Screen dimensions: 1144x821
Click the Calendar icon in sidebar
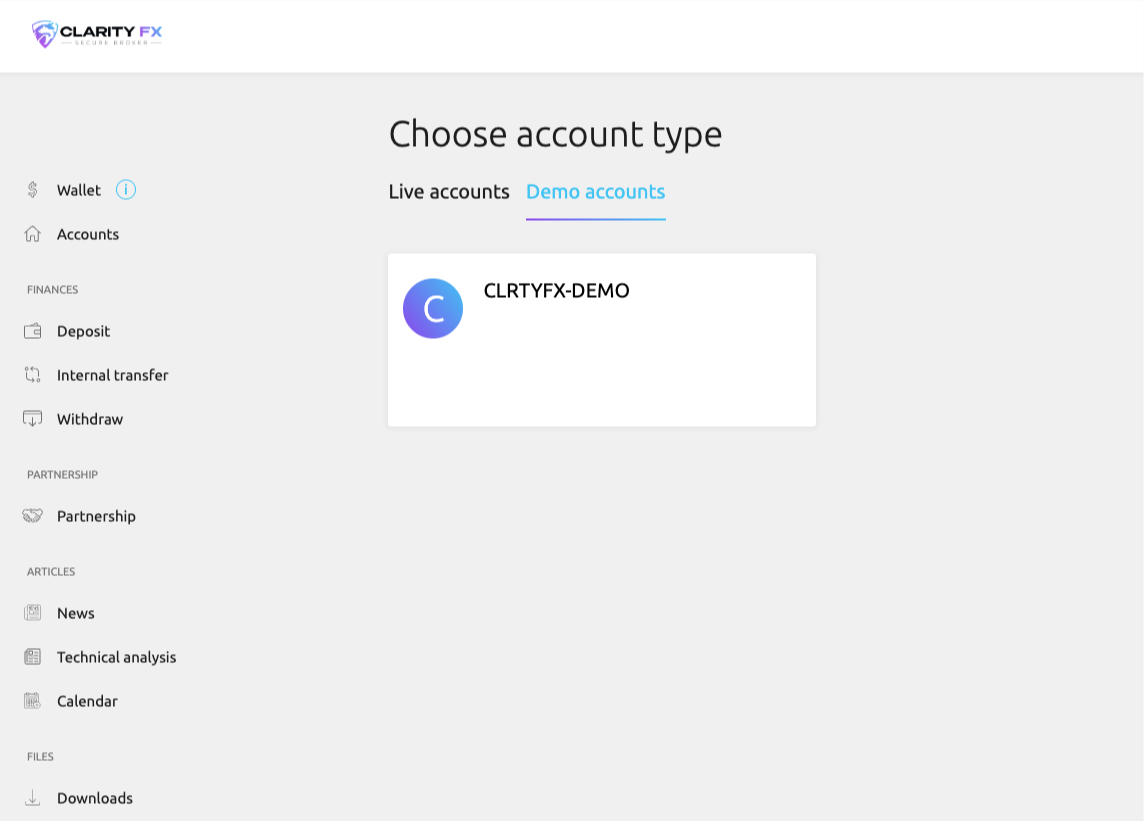[x=32, y=701]
